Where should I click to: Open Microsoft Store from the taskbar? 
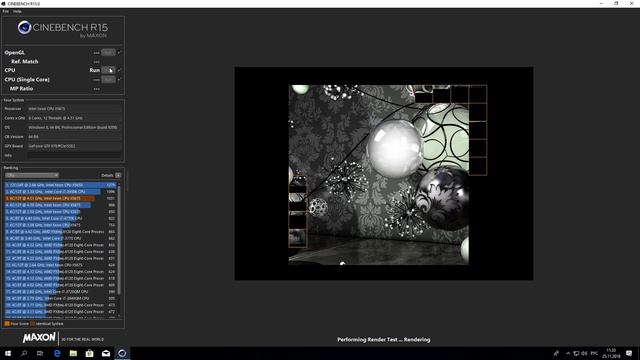pos(89,353)
